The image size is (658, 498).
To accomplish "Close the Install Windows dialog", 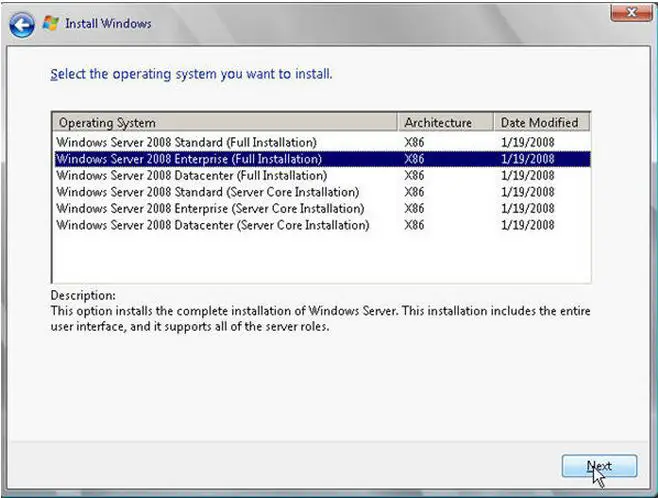I will [x=631, y=13].
